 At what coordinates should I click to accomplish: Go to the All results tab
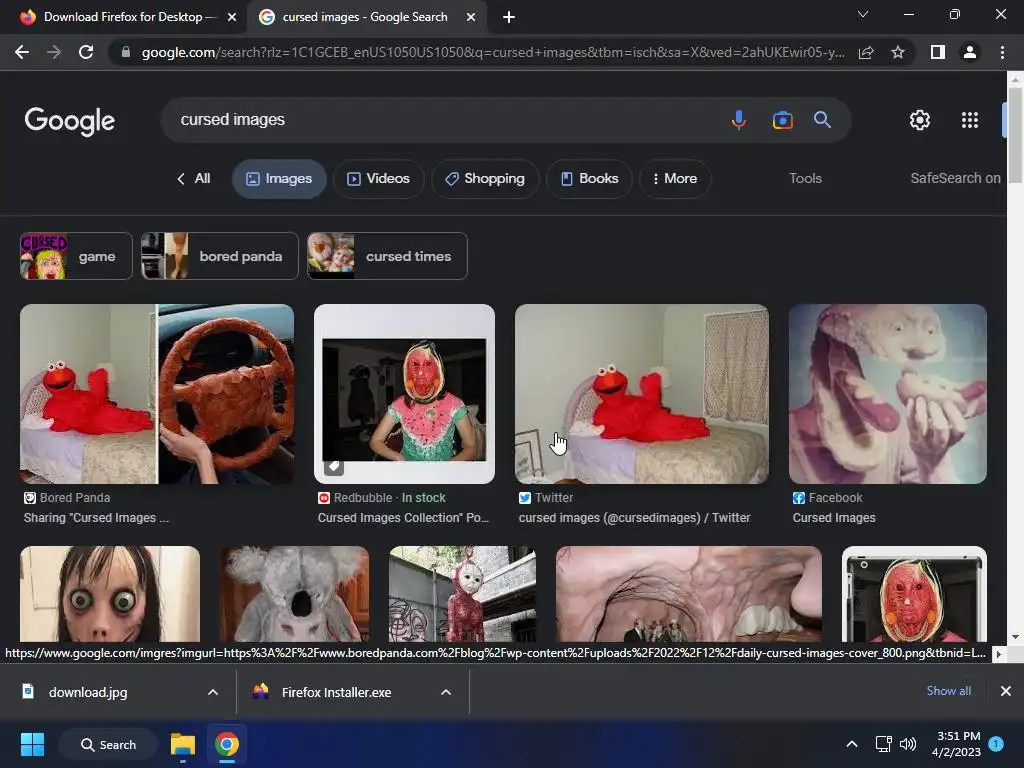(194, 179)
